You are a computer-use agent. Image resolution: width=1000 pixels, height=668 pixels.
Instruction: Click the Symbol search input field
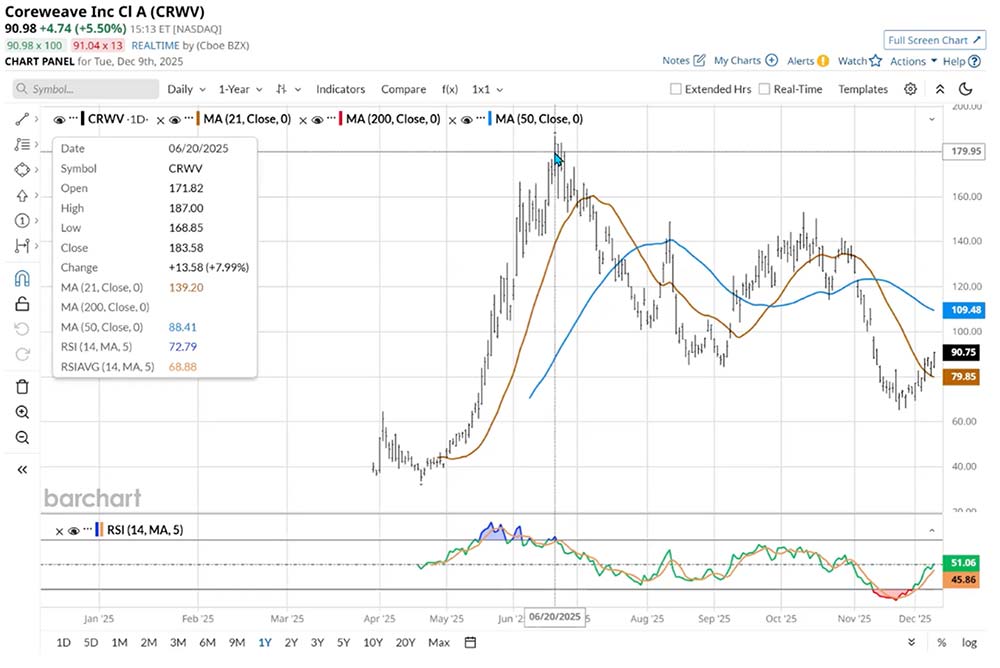coord(85,89)
